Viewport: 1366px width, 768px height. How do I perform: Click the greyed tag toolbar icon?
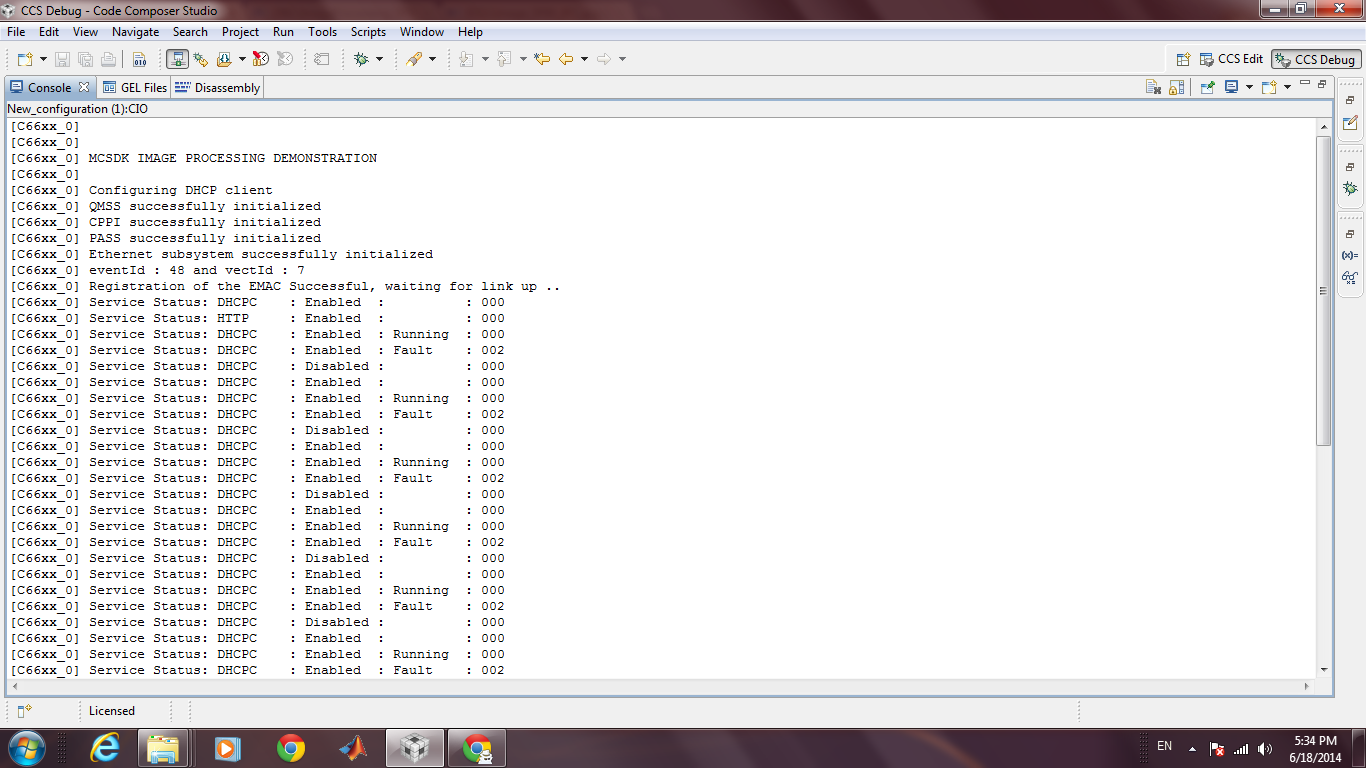(x=321, y=59)
